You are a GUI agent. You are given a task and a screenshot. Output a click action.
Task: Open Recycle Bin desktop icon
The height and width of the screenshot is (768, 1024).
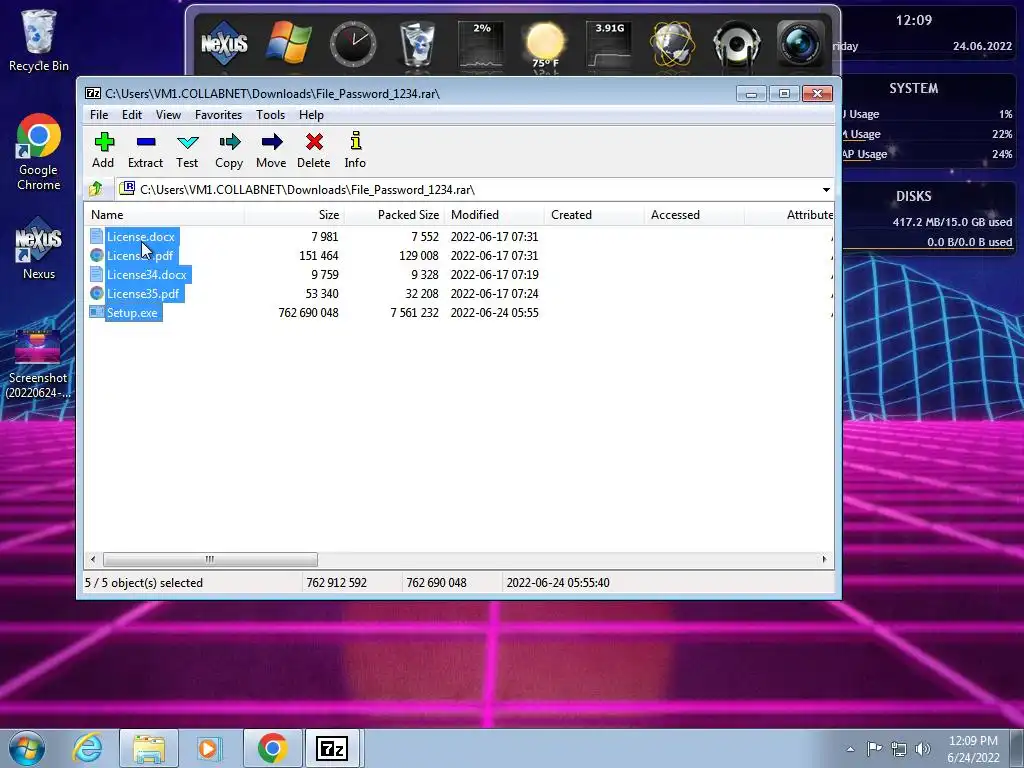click(x=39, y=40)
